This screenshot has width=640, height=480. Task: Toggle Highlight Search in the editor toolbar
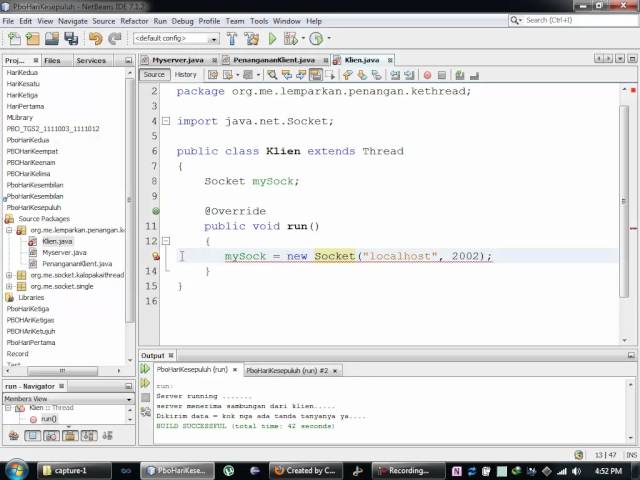point(315,75)
